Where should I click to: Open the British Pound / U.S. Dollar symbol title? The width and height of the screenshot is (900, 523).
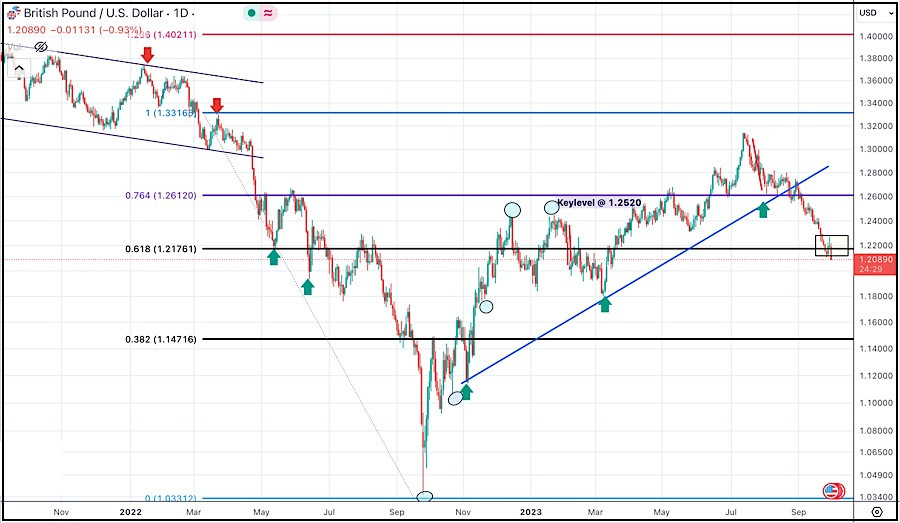(94, 13)
